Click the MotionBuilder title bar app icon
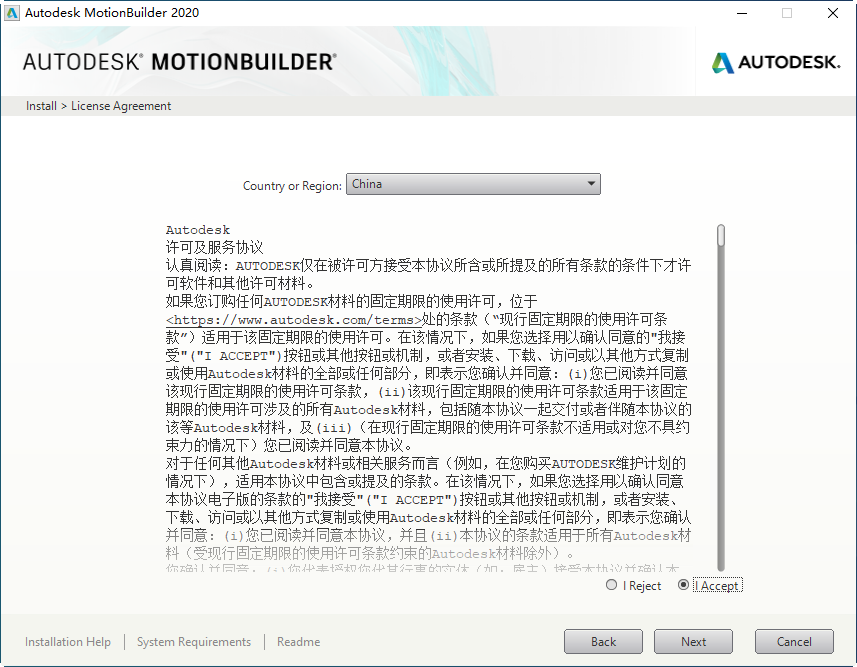The width and height of the screenshot is (857, 667). click(x=12, y=13)
